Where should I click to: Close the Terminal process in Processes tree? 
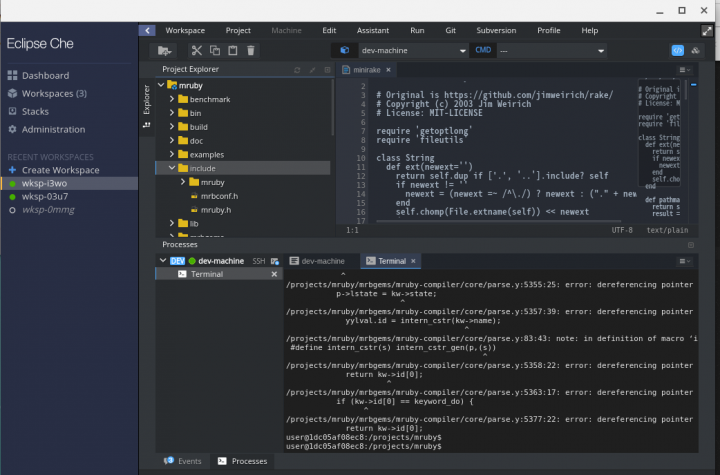click(274, 274)
